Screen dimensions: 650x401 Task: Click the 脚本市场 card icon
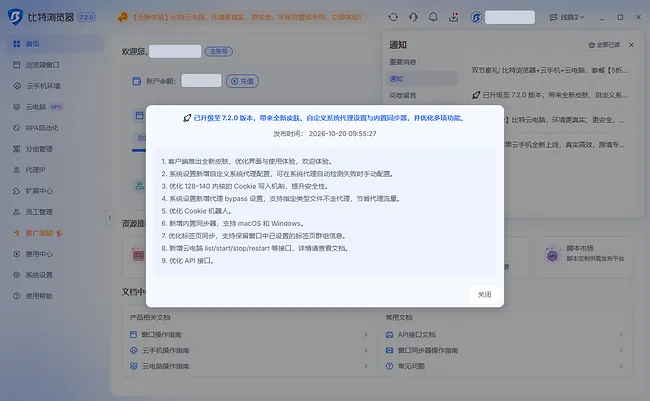tap(552, 255)
